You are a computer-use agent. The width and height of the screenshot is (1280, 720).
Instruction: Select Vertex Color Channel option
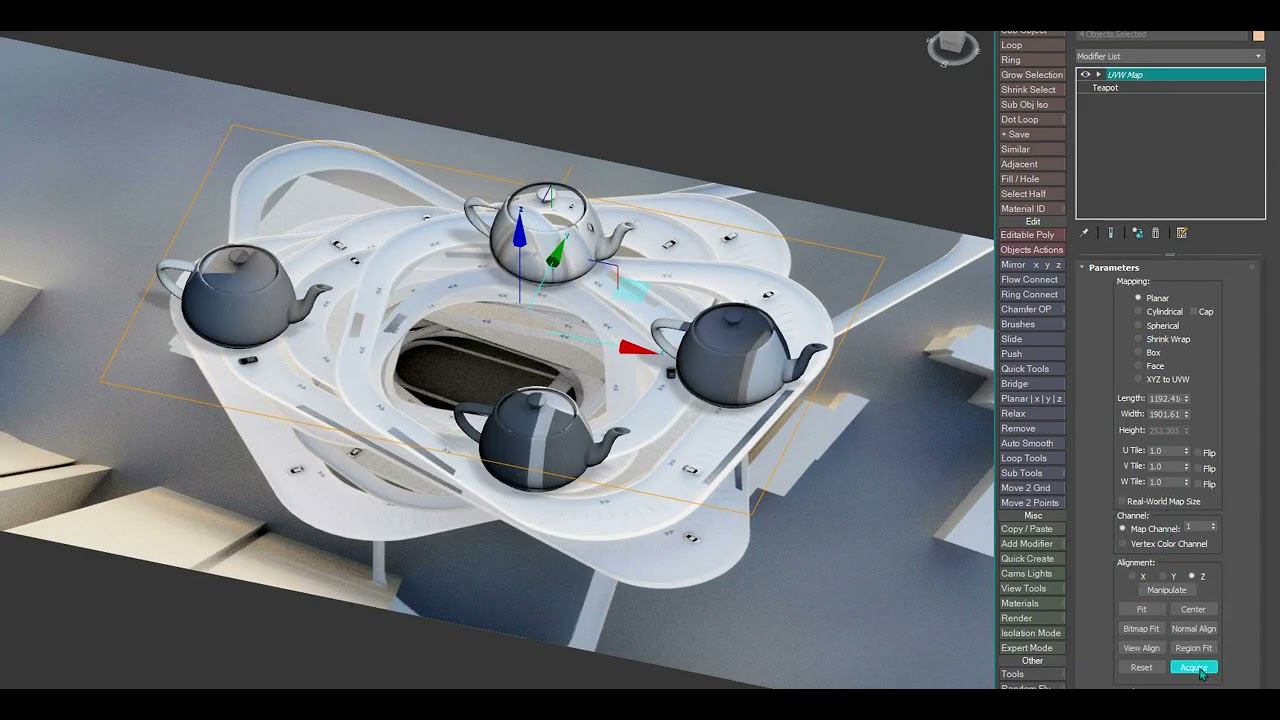click(1122, 544)
